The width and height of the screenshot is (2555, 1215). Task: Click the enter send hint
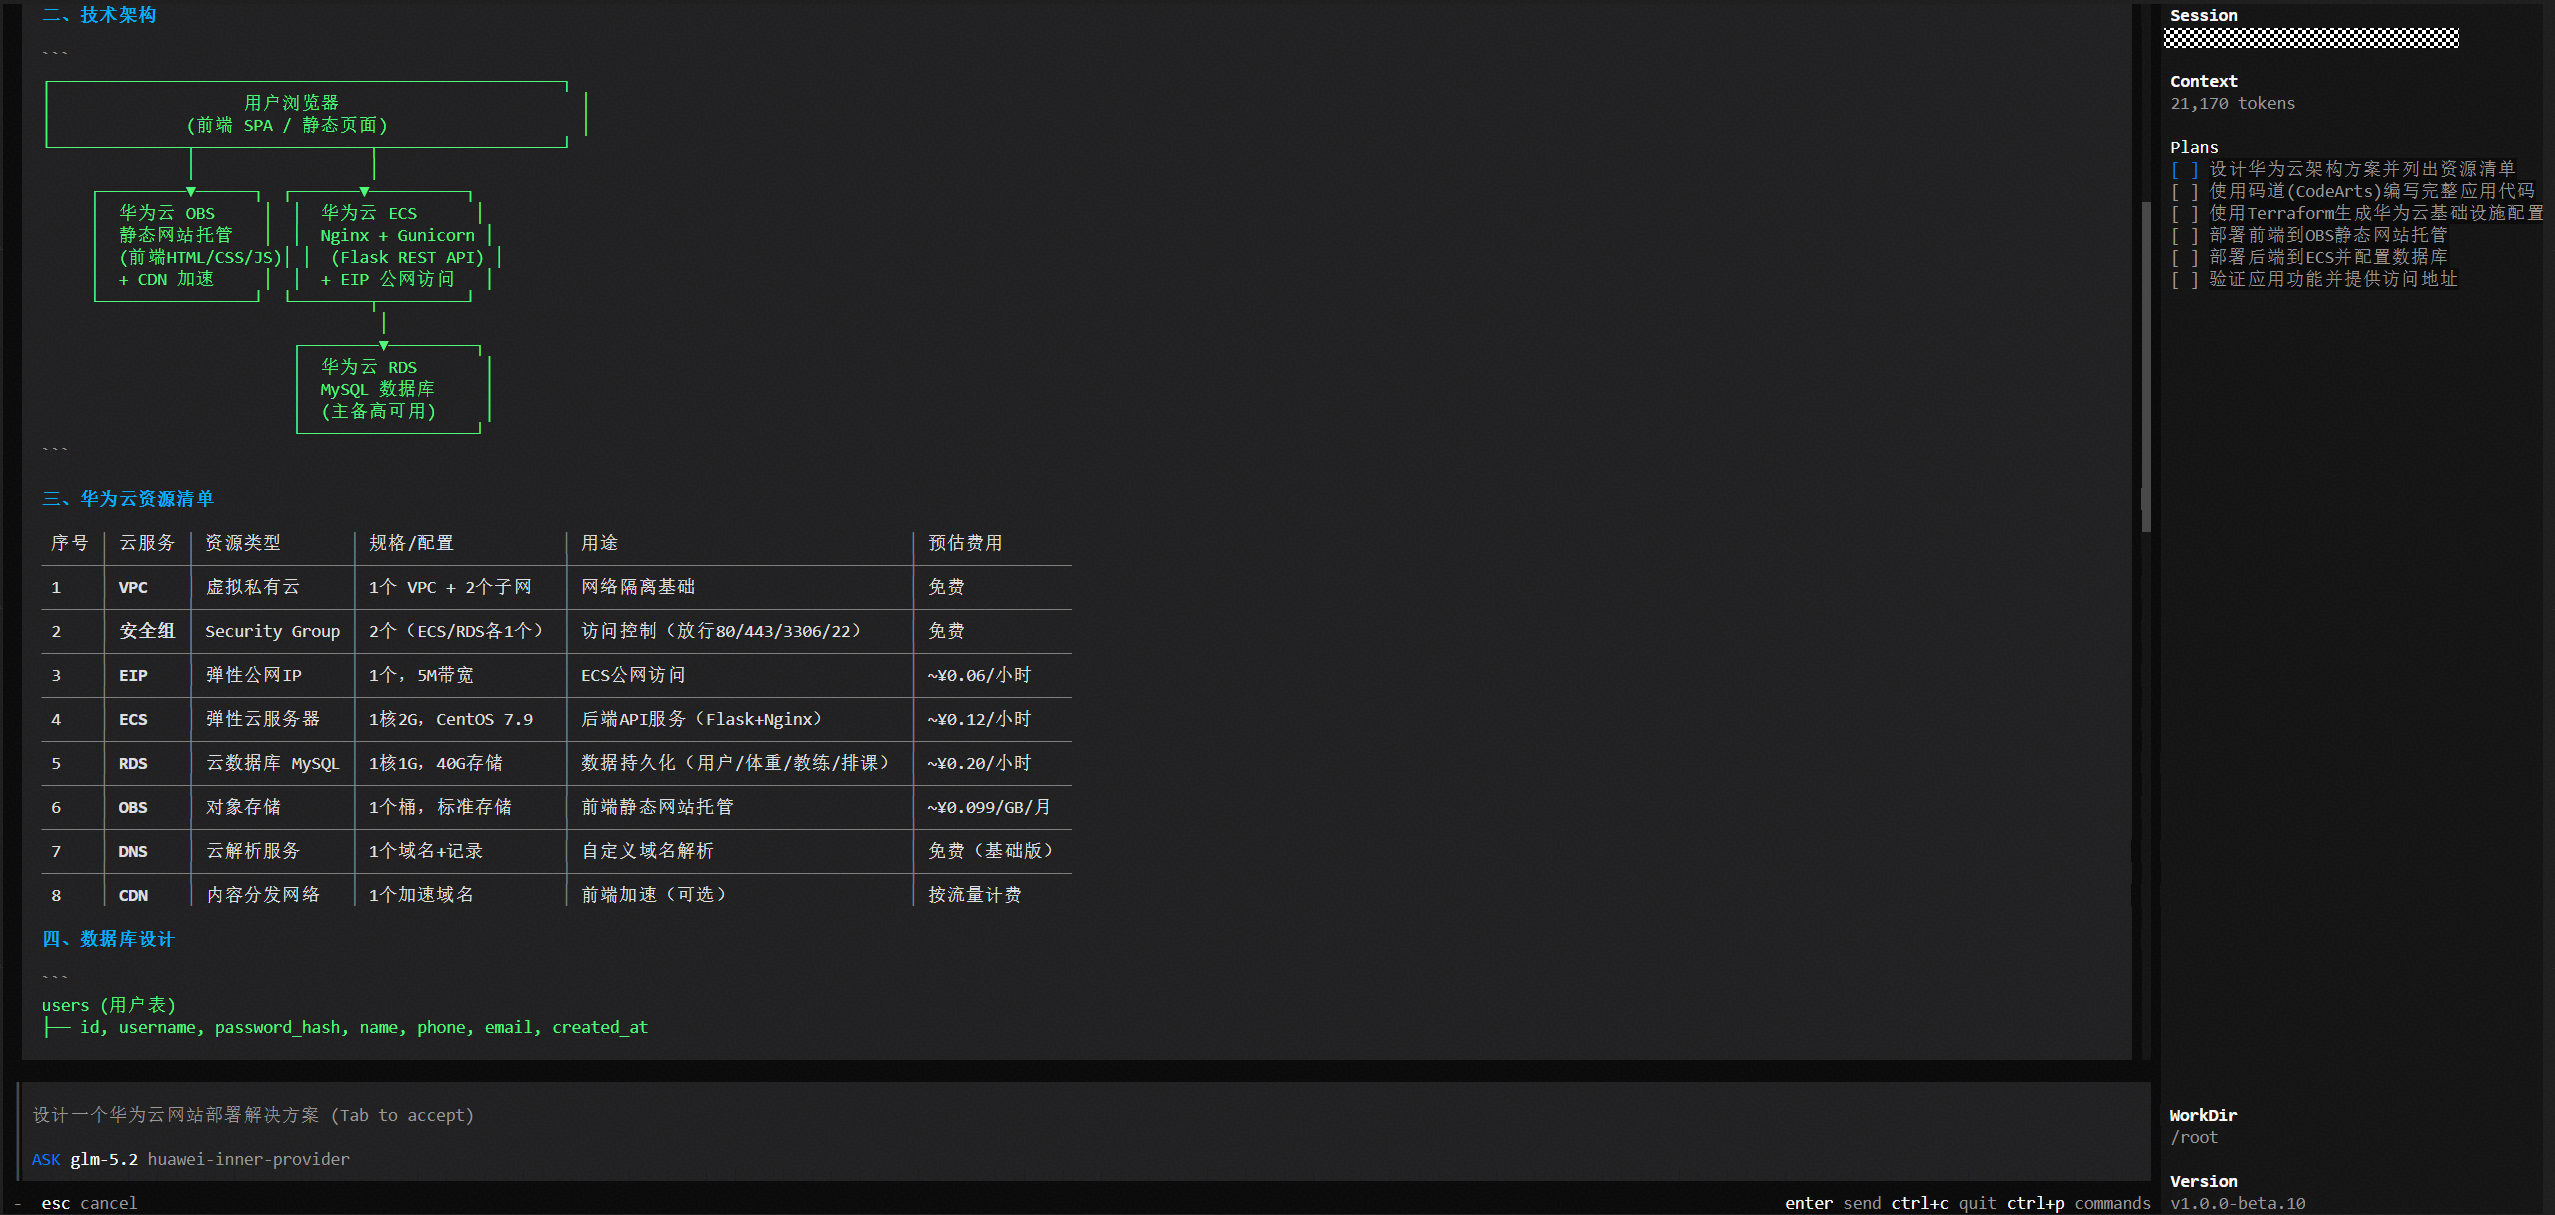tap(1833, 1203)
